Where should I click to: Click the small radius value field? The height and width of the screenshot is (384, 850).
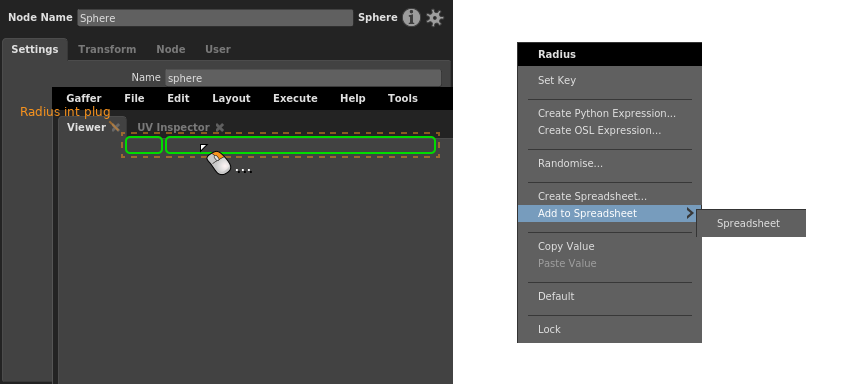[x=144, y=145]
